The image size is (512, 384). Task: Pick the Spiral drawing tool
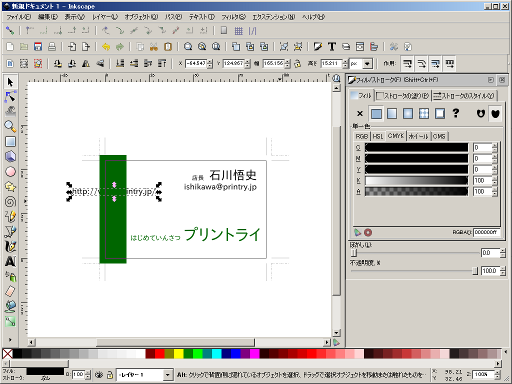10,202
